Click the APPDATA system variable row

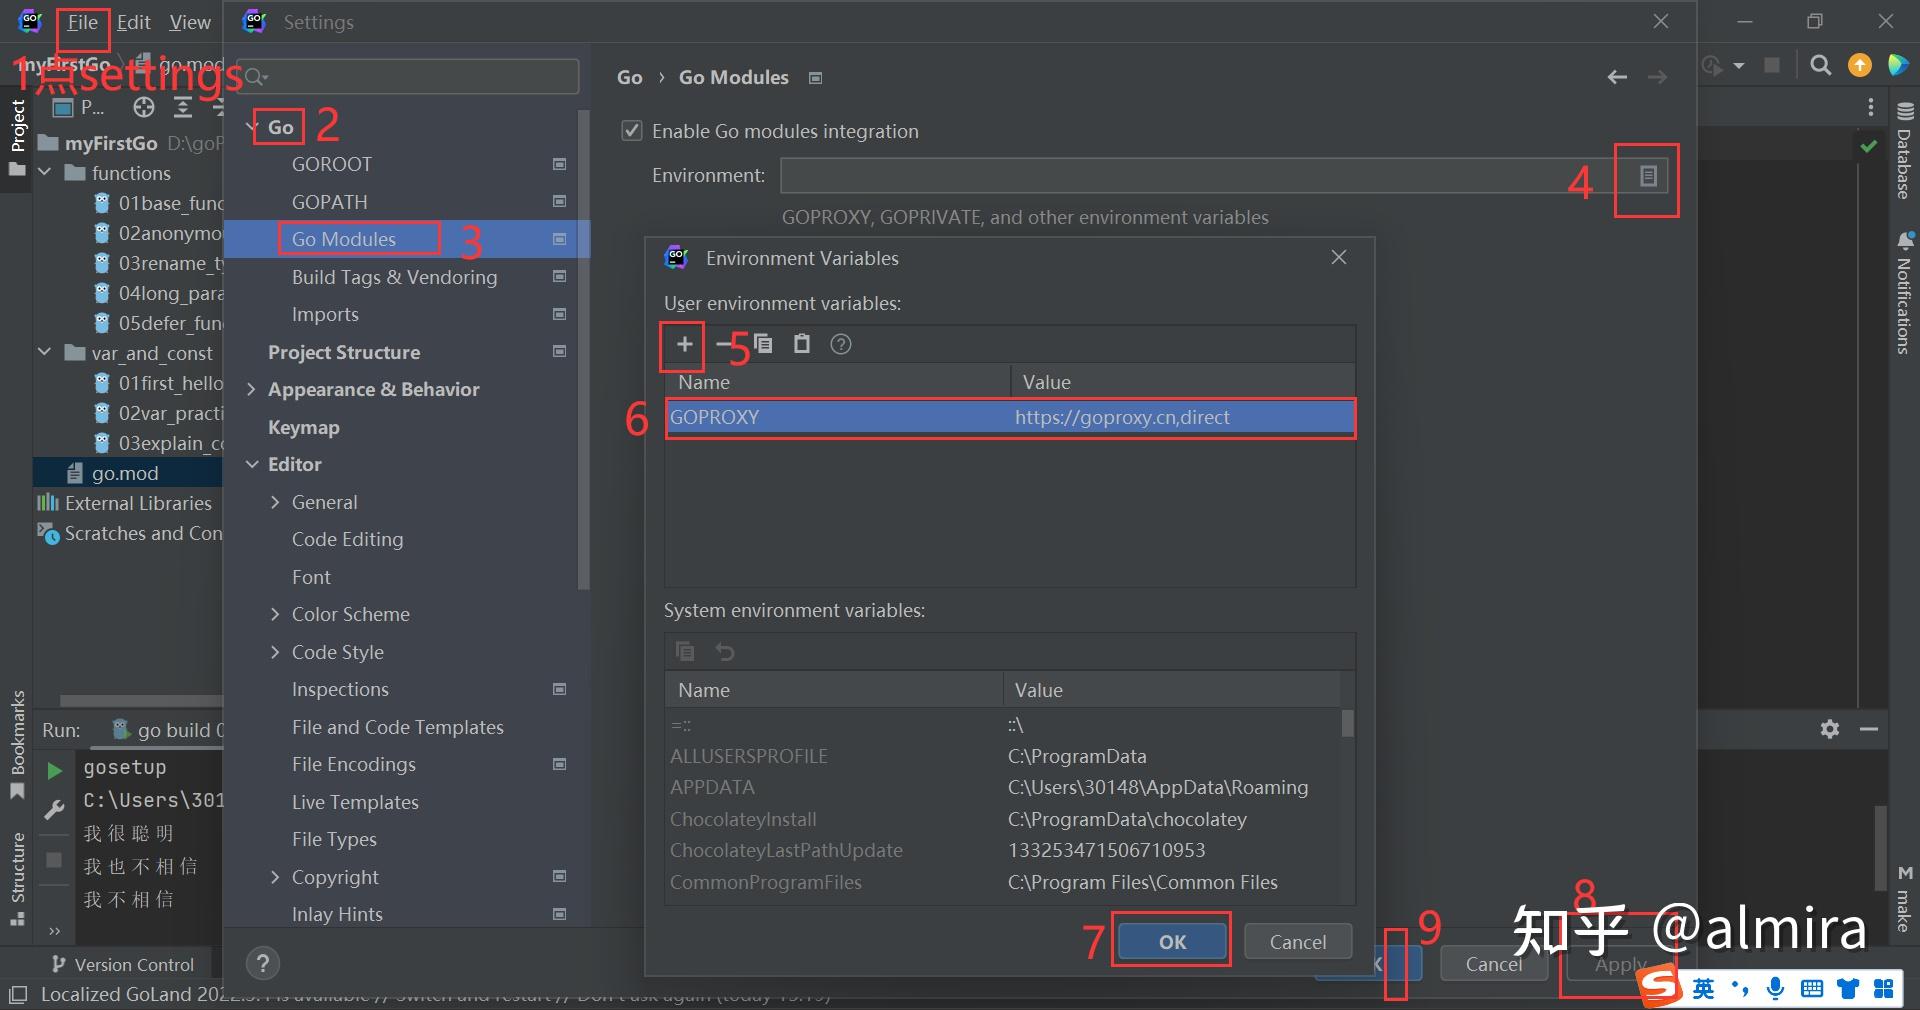pos(1003,787)
